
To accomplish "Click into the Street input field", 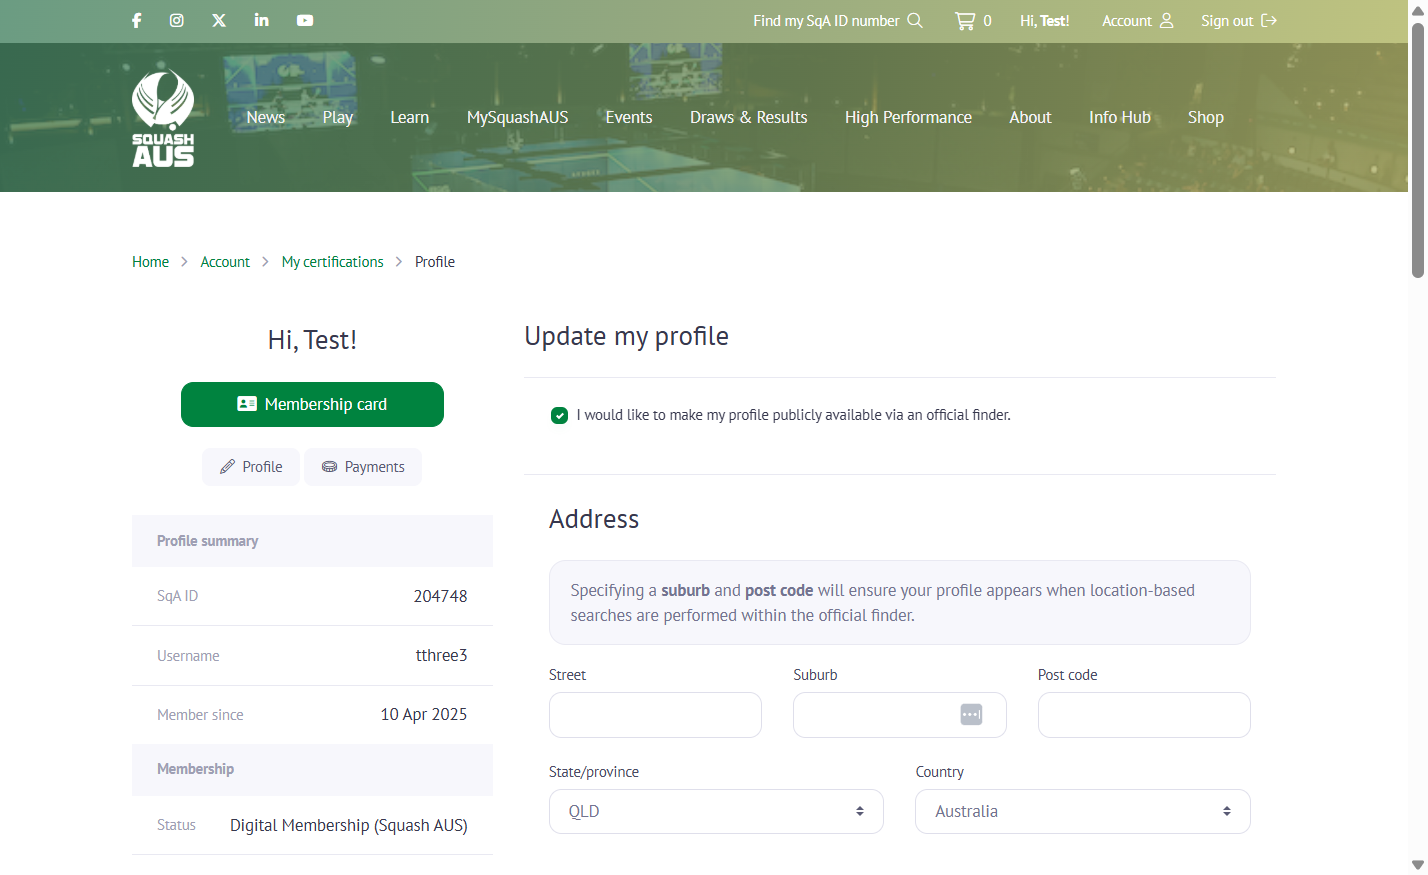I will tap(655, 715).
